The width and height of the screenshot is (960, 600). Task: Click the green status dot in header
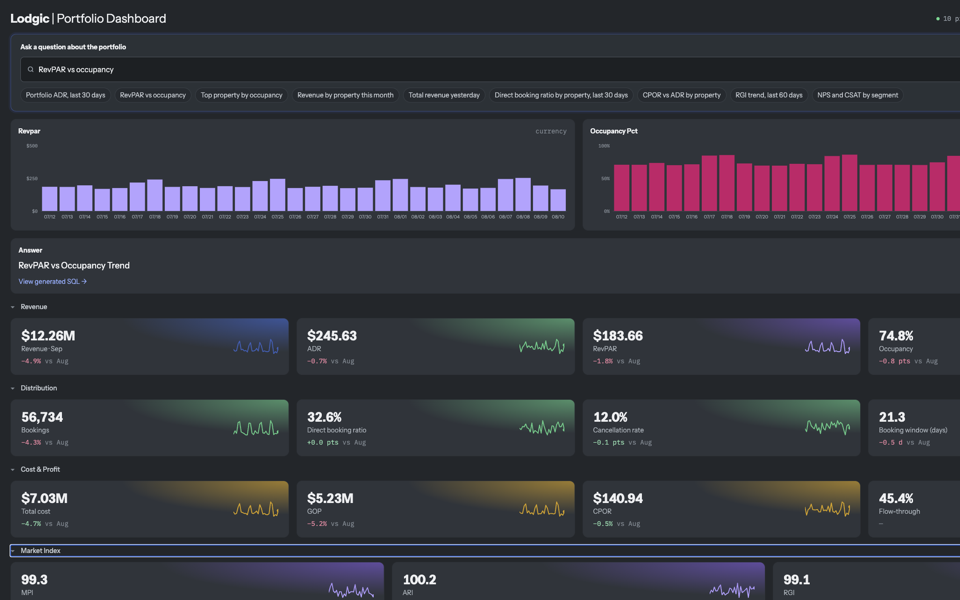(937, 19)
